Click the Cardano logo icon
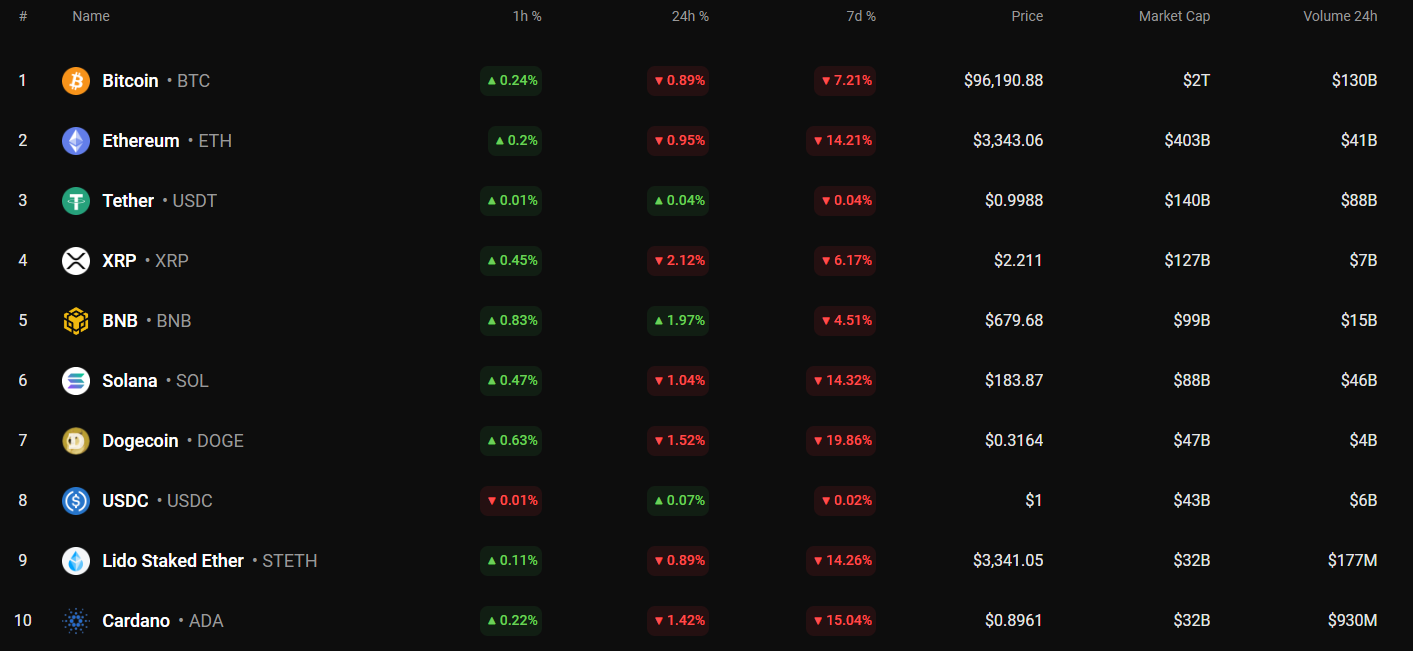 pos(76,621)
